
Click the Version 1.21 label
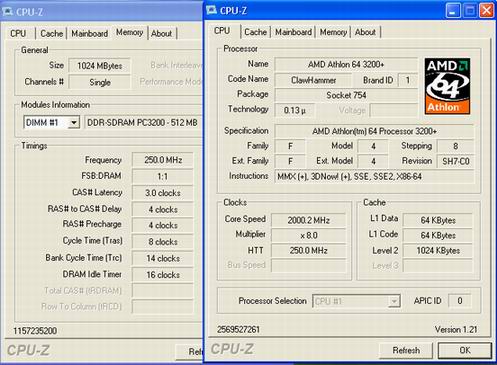tap(456, 330)
